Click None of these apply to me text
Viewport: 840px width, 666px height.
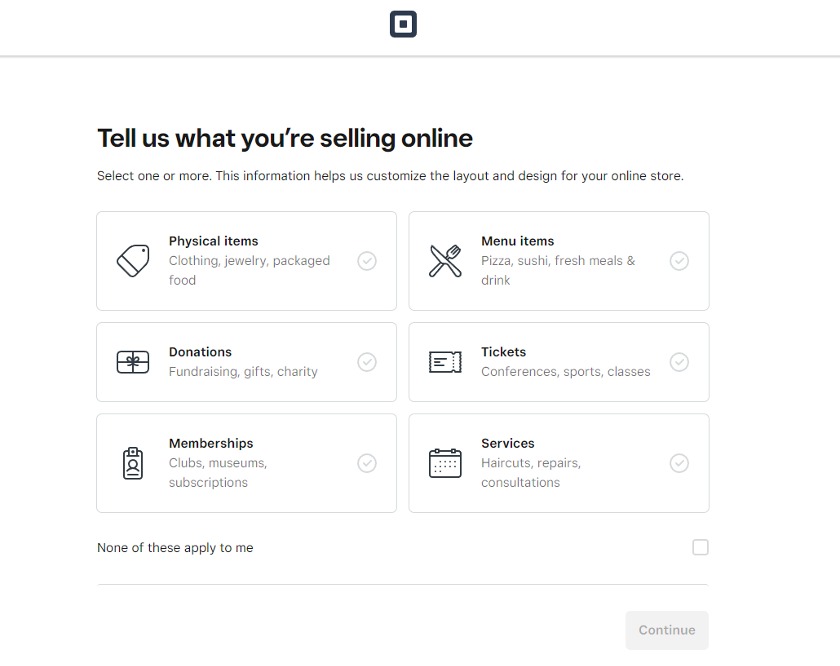[175, 548]
